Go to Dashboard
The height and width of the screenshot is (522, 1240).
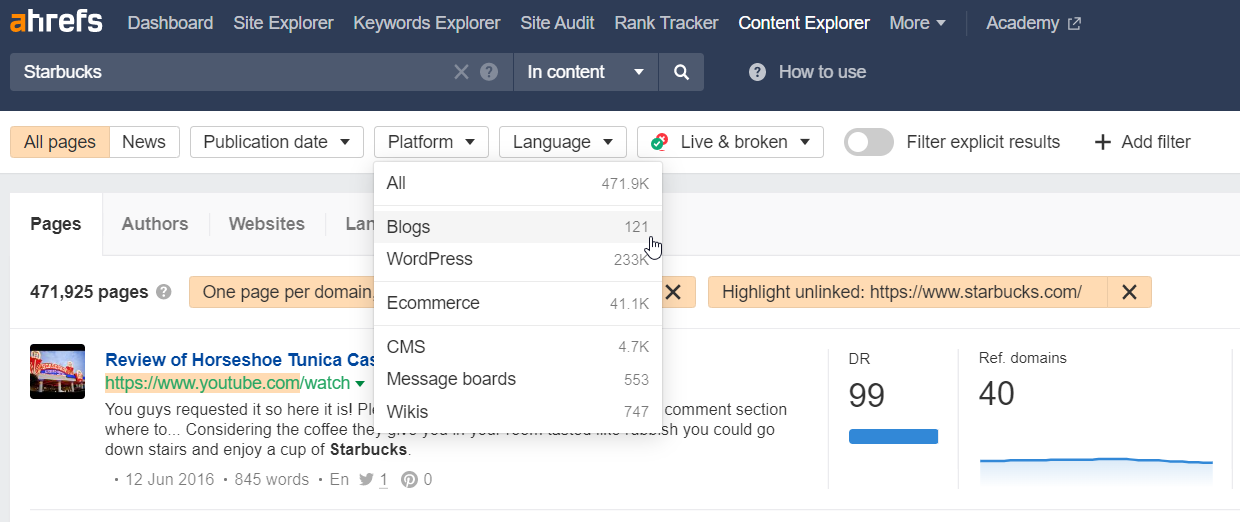(x=170, y=23)
